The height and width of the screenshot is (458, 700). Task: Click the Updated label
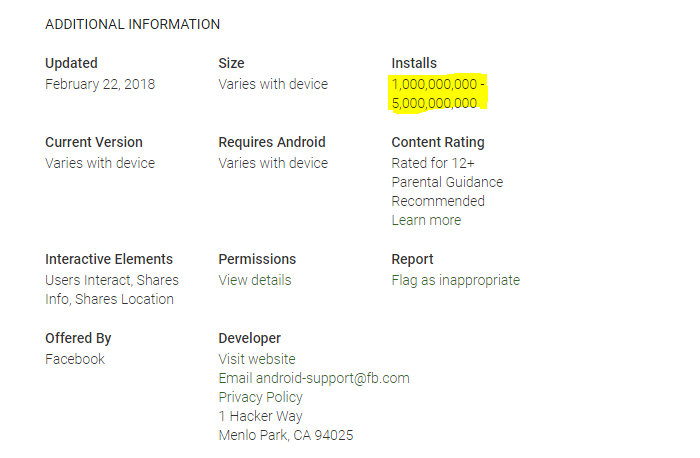click(x=71, y=63)
